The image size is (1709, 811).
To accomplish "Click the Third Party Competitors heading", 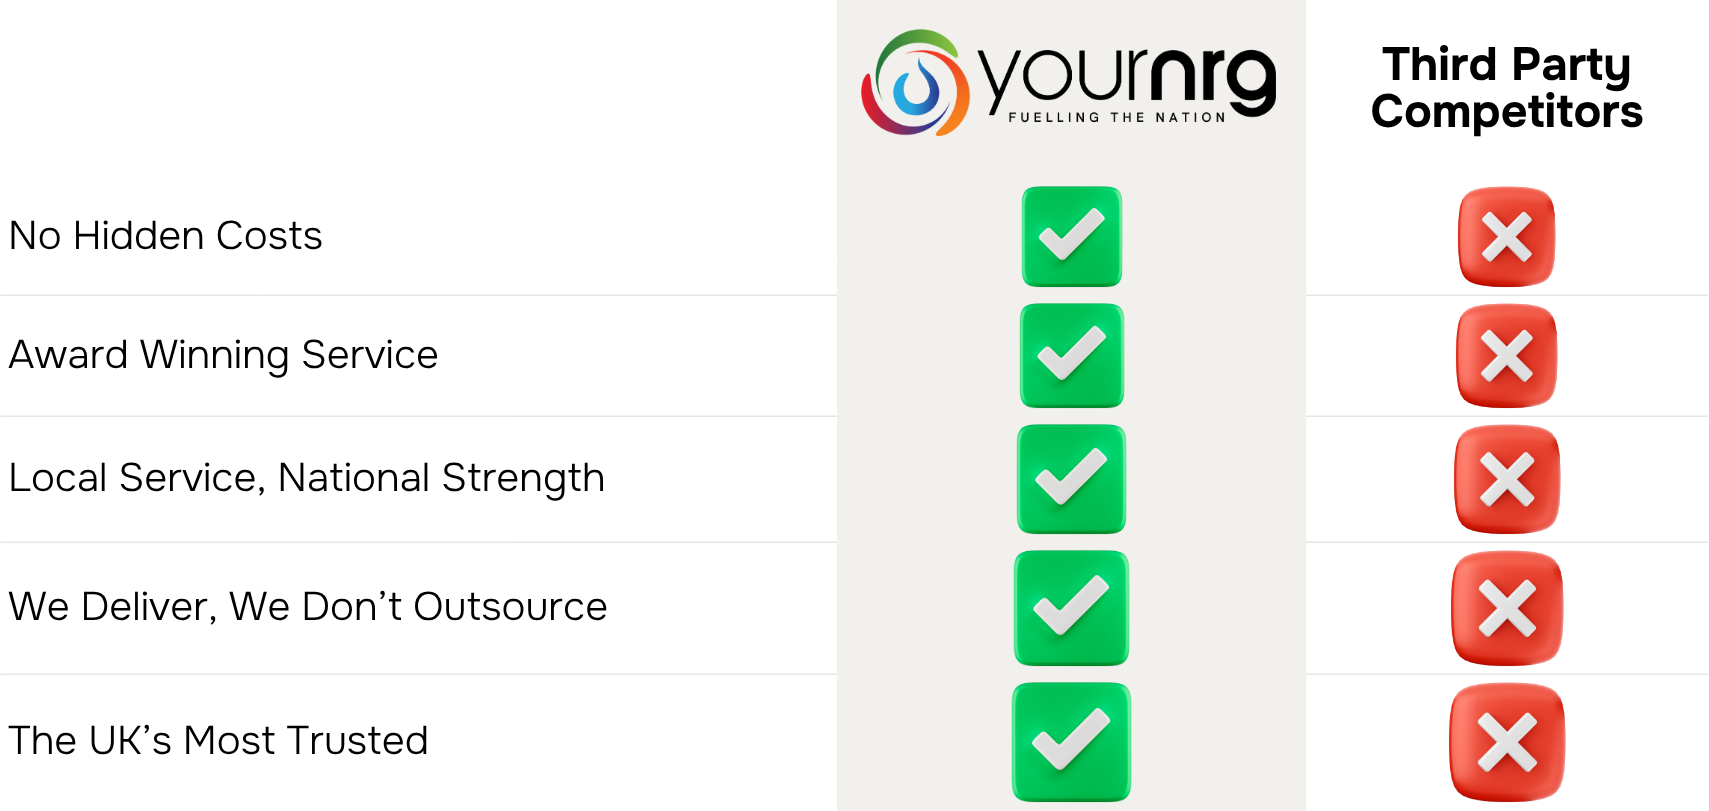I will [1506, 88].
